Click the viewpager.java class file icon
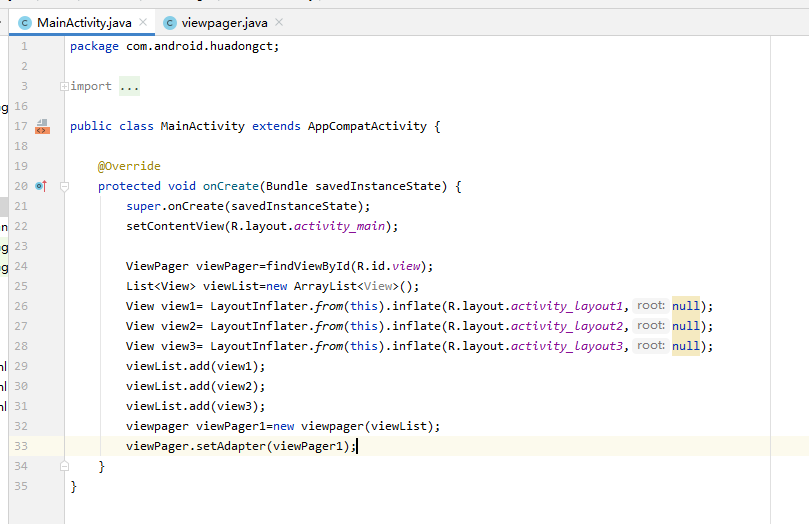 (169, 22)
